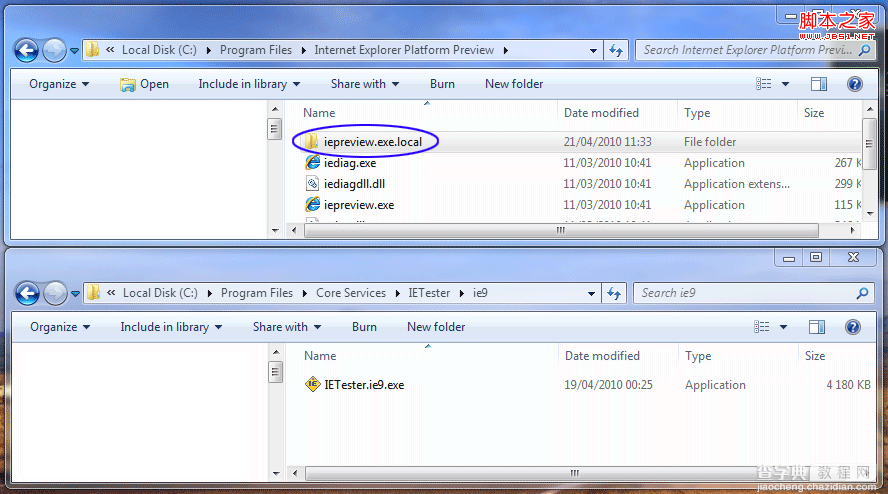The image size is (888, 494).
Task: Click Internet Explorer Platform Preview breadcrumb
Action: (x=404, y=50)
